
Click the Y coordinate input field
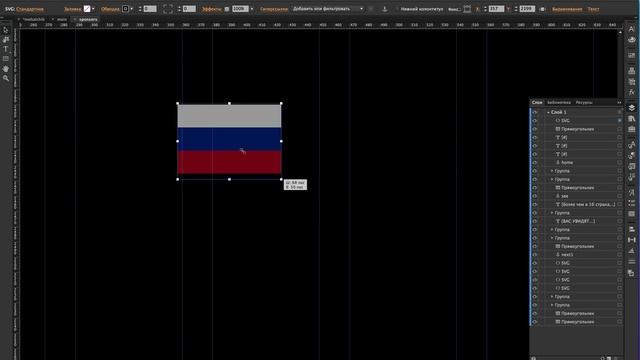pos(527,9)
